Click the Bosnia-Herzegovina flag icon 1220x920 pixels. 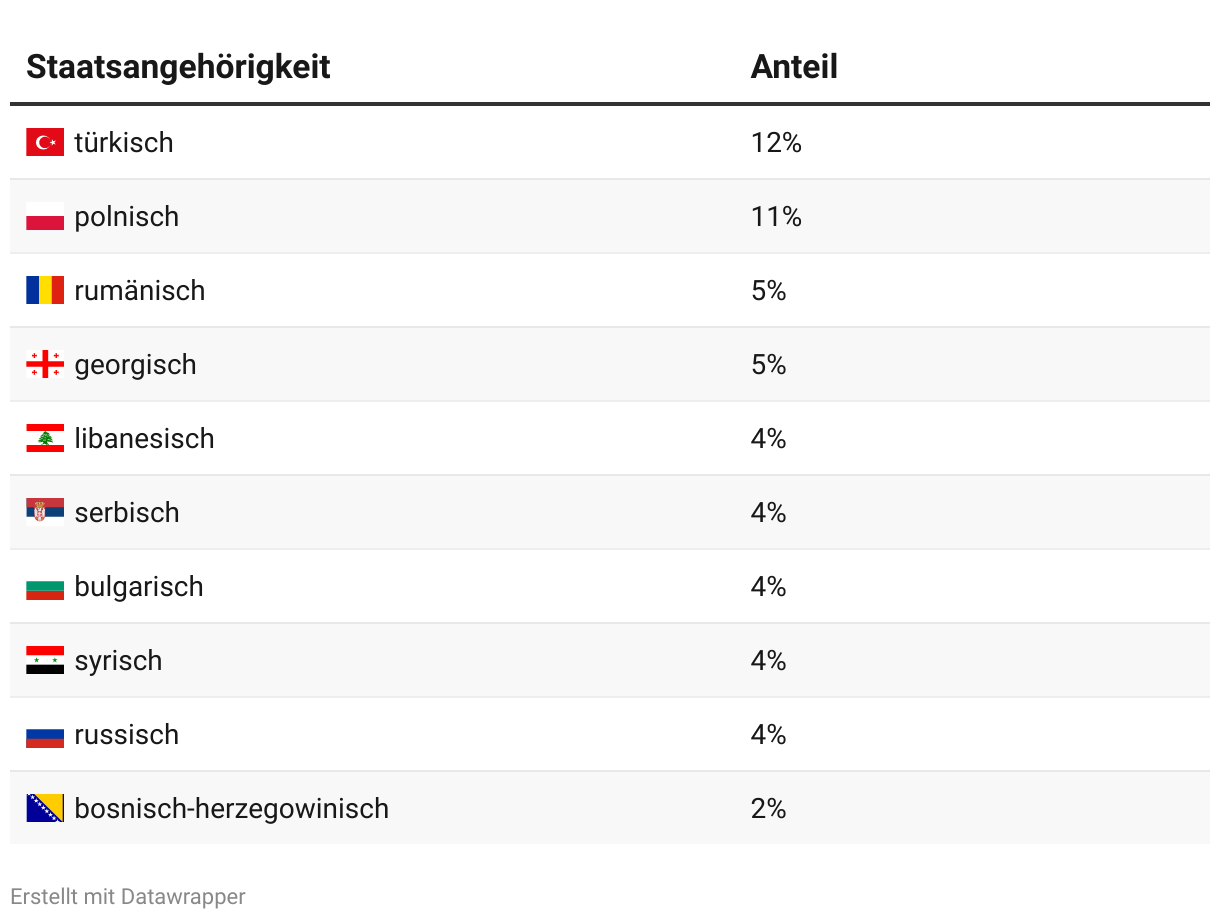[x=45, y=808]
